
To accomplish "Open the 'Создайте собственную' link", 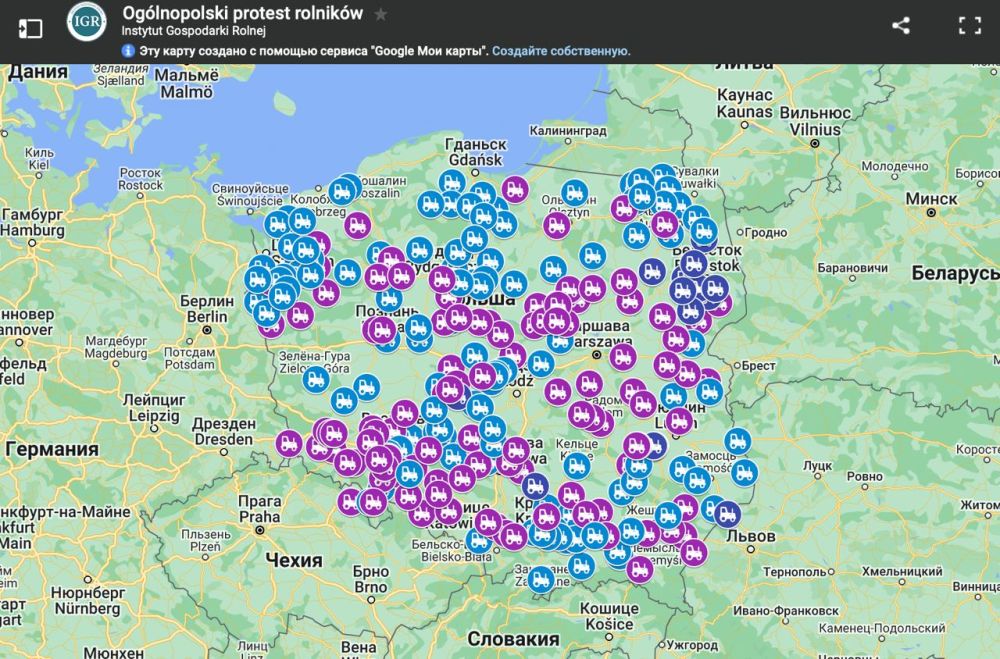I will click(560, 51).
